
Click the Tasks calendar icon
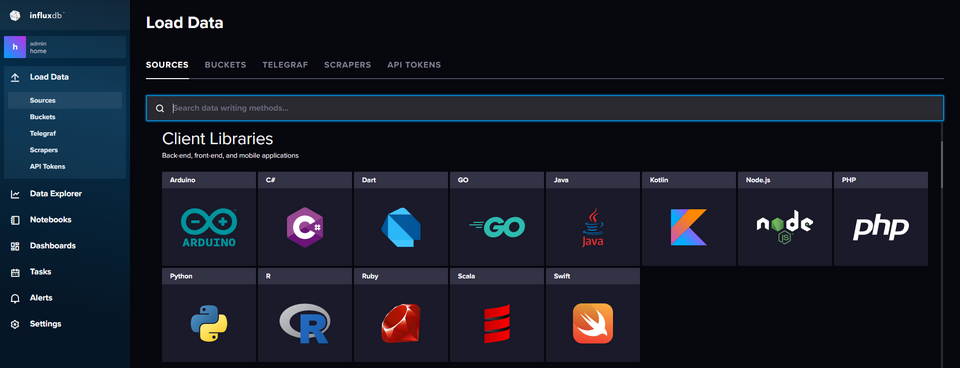15,272
